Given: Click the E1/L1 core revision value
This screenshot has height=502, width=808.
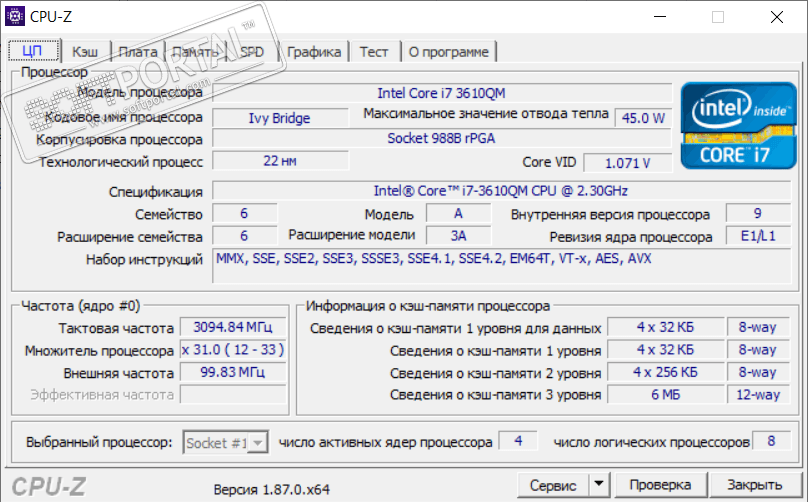Looking at the screenshot, I should click(758, 236).
